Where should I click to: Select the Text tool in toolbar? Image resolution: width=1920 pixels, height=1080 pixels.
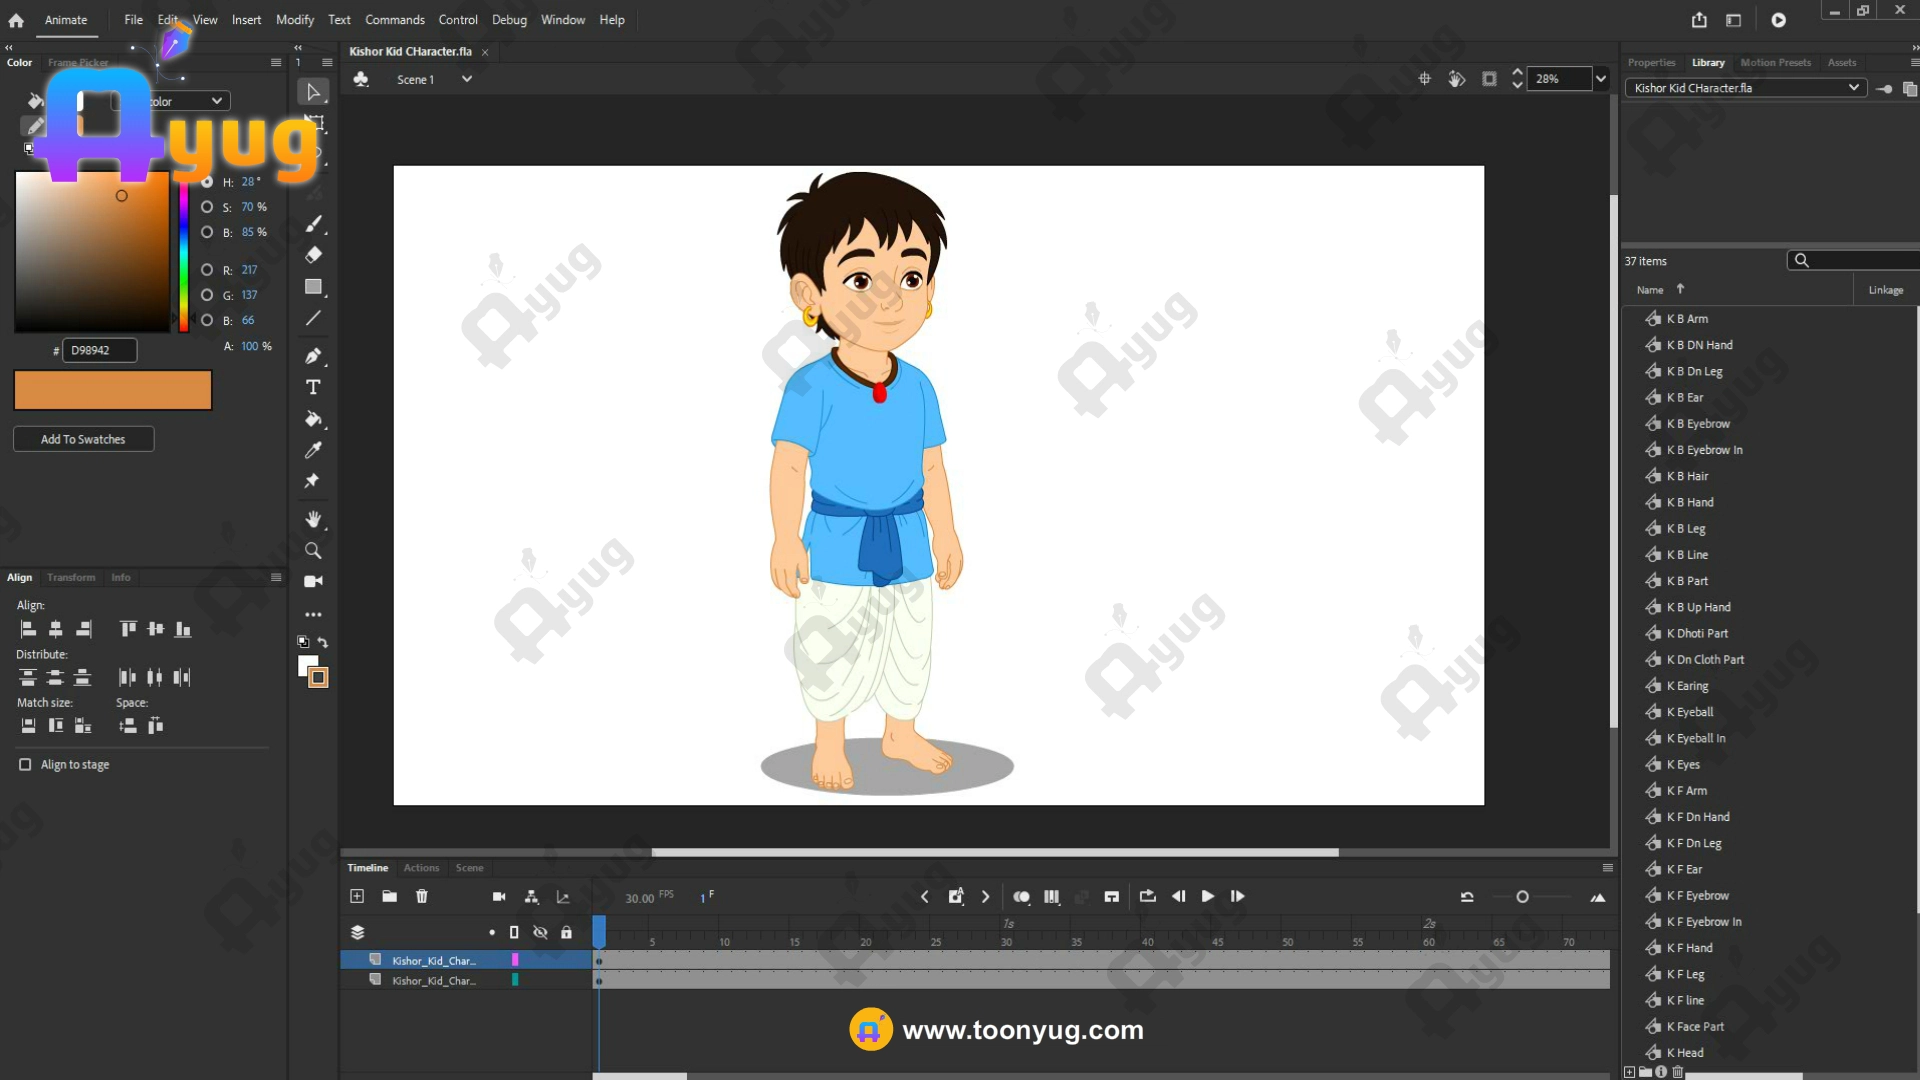click(313, 387)
